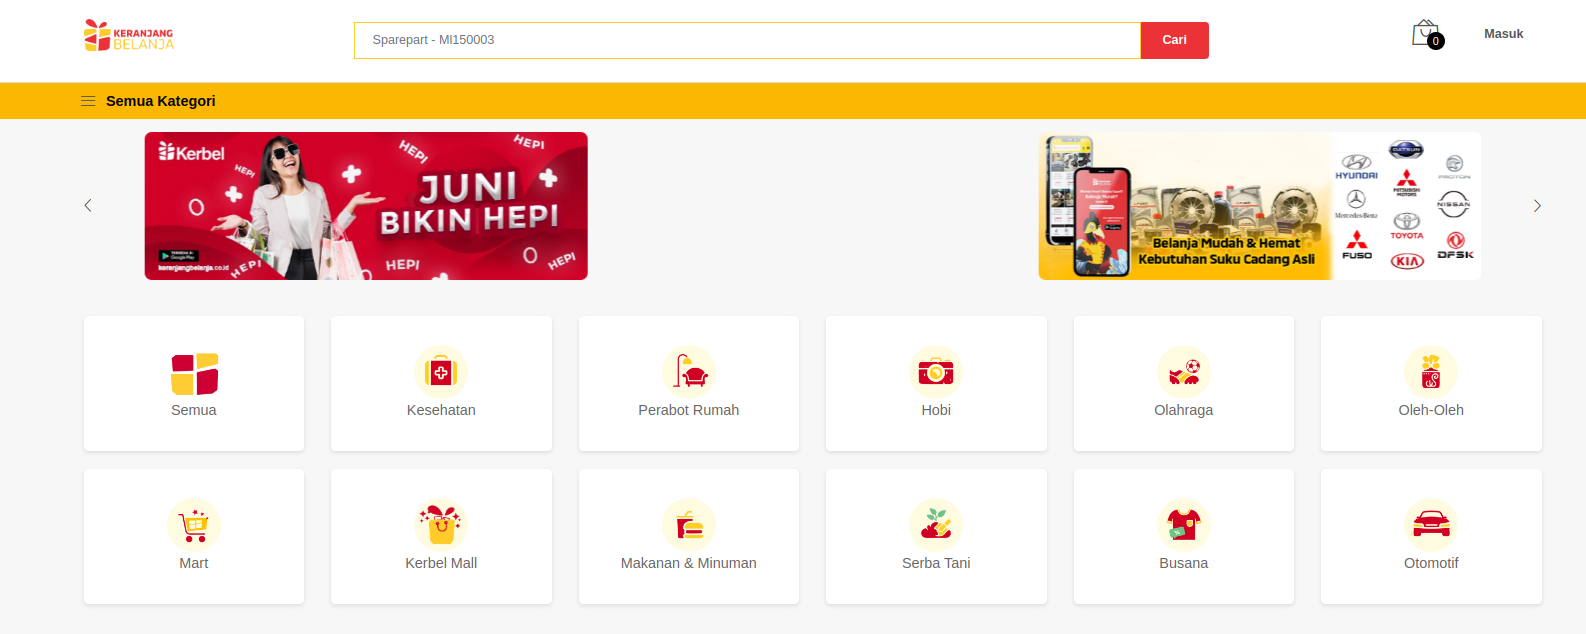Screen dimensions: 1586x634
Task: Click the Keranjang Belanja logo
Action: tap(129, 36)
